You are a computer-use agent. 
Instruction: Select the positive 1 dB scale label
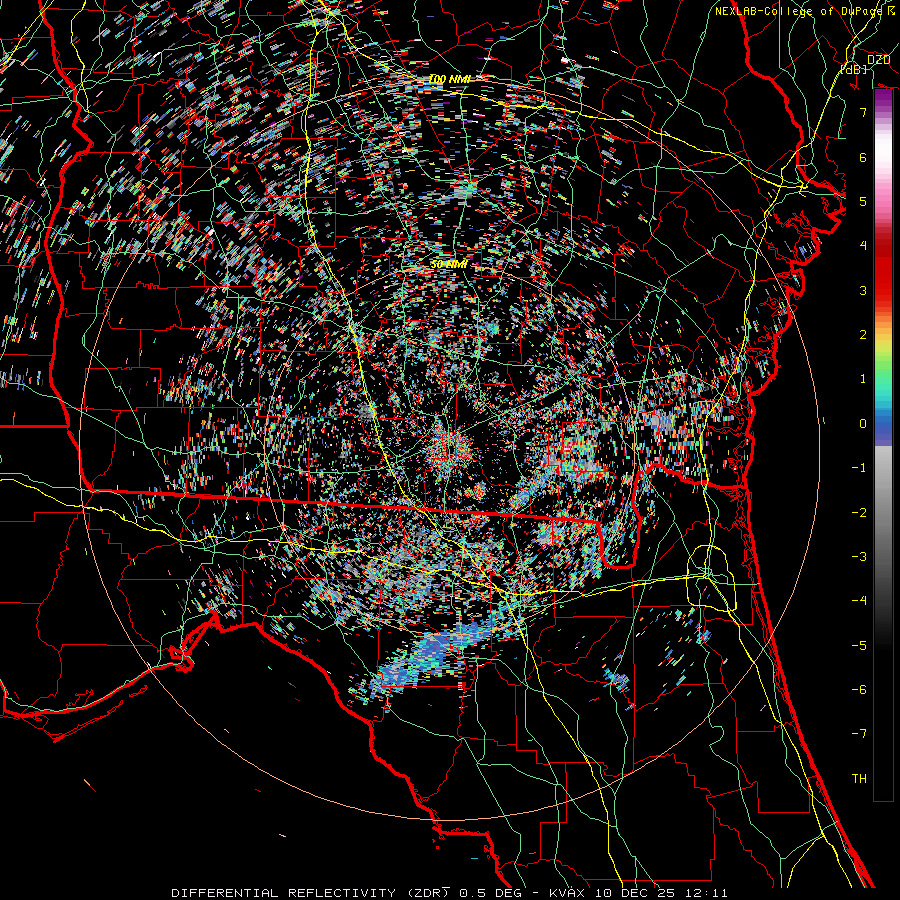[863, 379]
